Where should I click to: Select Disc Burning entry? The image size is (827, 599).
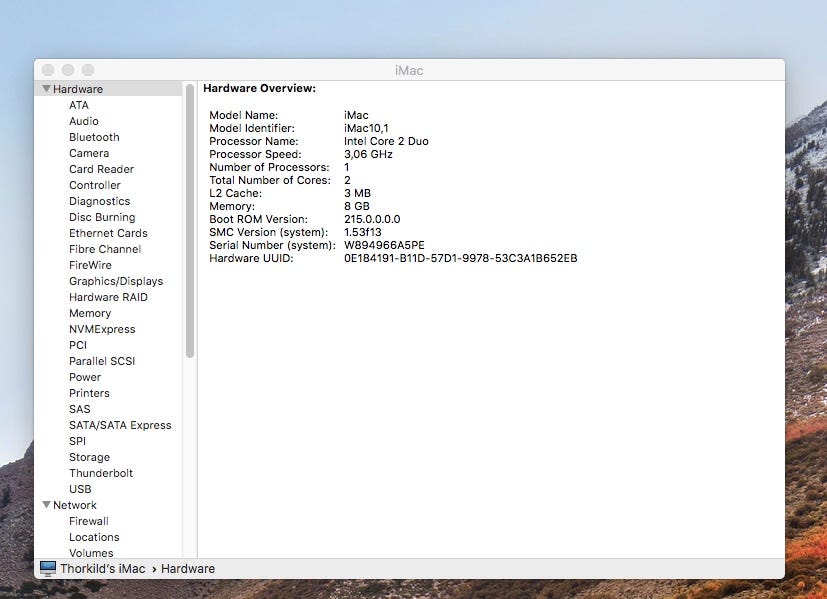coord(102,217)
